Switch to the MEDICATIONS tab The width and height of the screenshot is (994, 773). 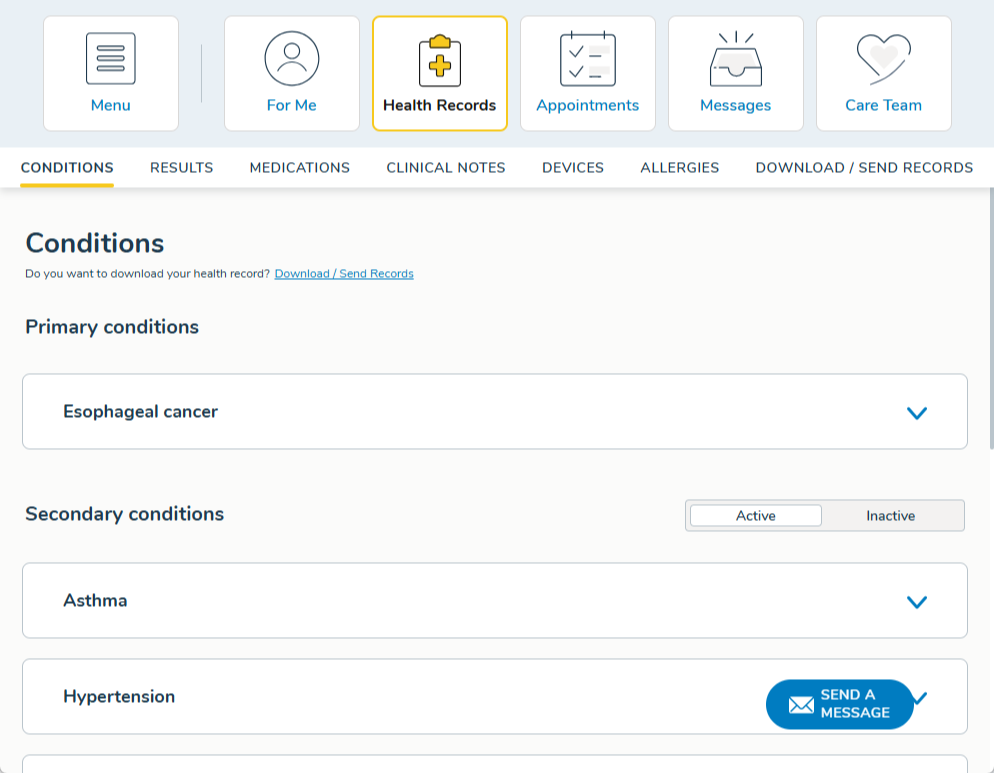point(299,167)
